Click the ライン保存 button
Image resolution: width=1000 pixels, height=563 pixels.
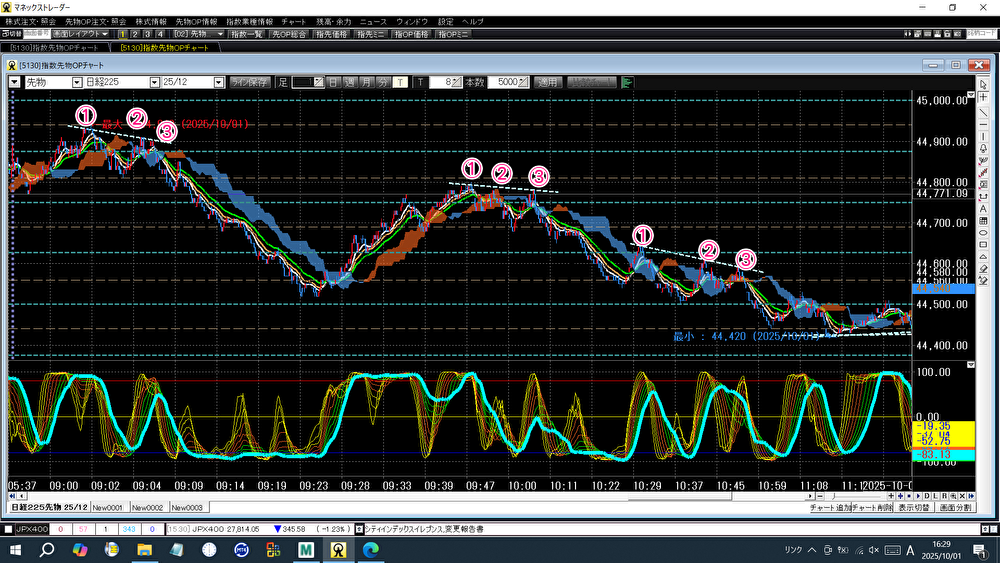tap(249, 82)
